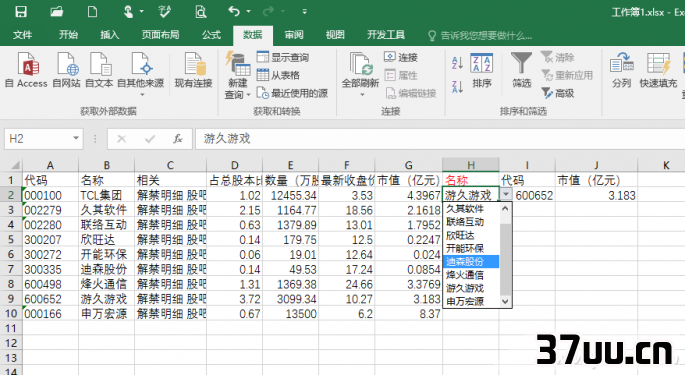This screenshot has width=685, height=375.
Task: Choose 申万宏源 from the dropdown list
Action: coord(471,301)
